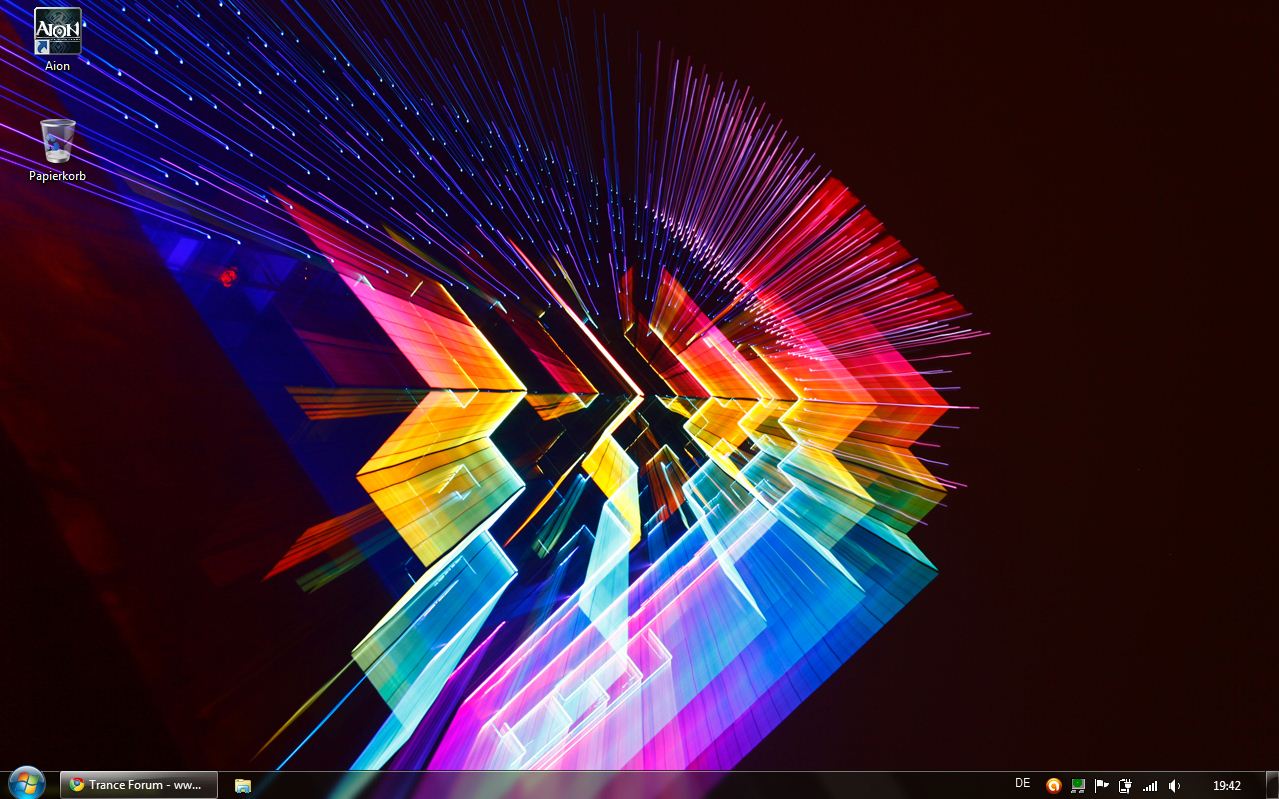Screen dimensions: 1279x799
Task: Click the Aion text label
Action: tap(57, 66)
